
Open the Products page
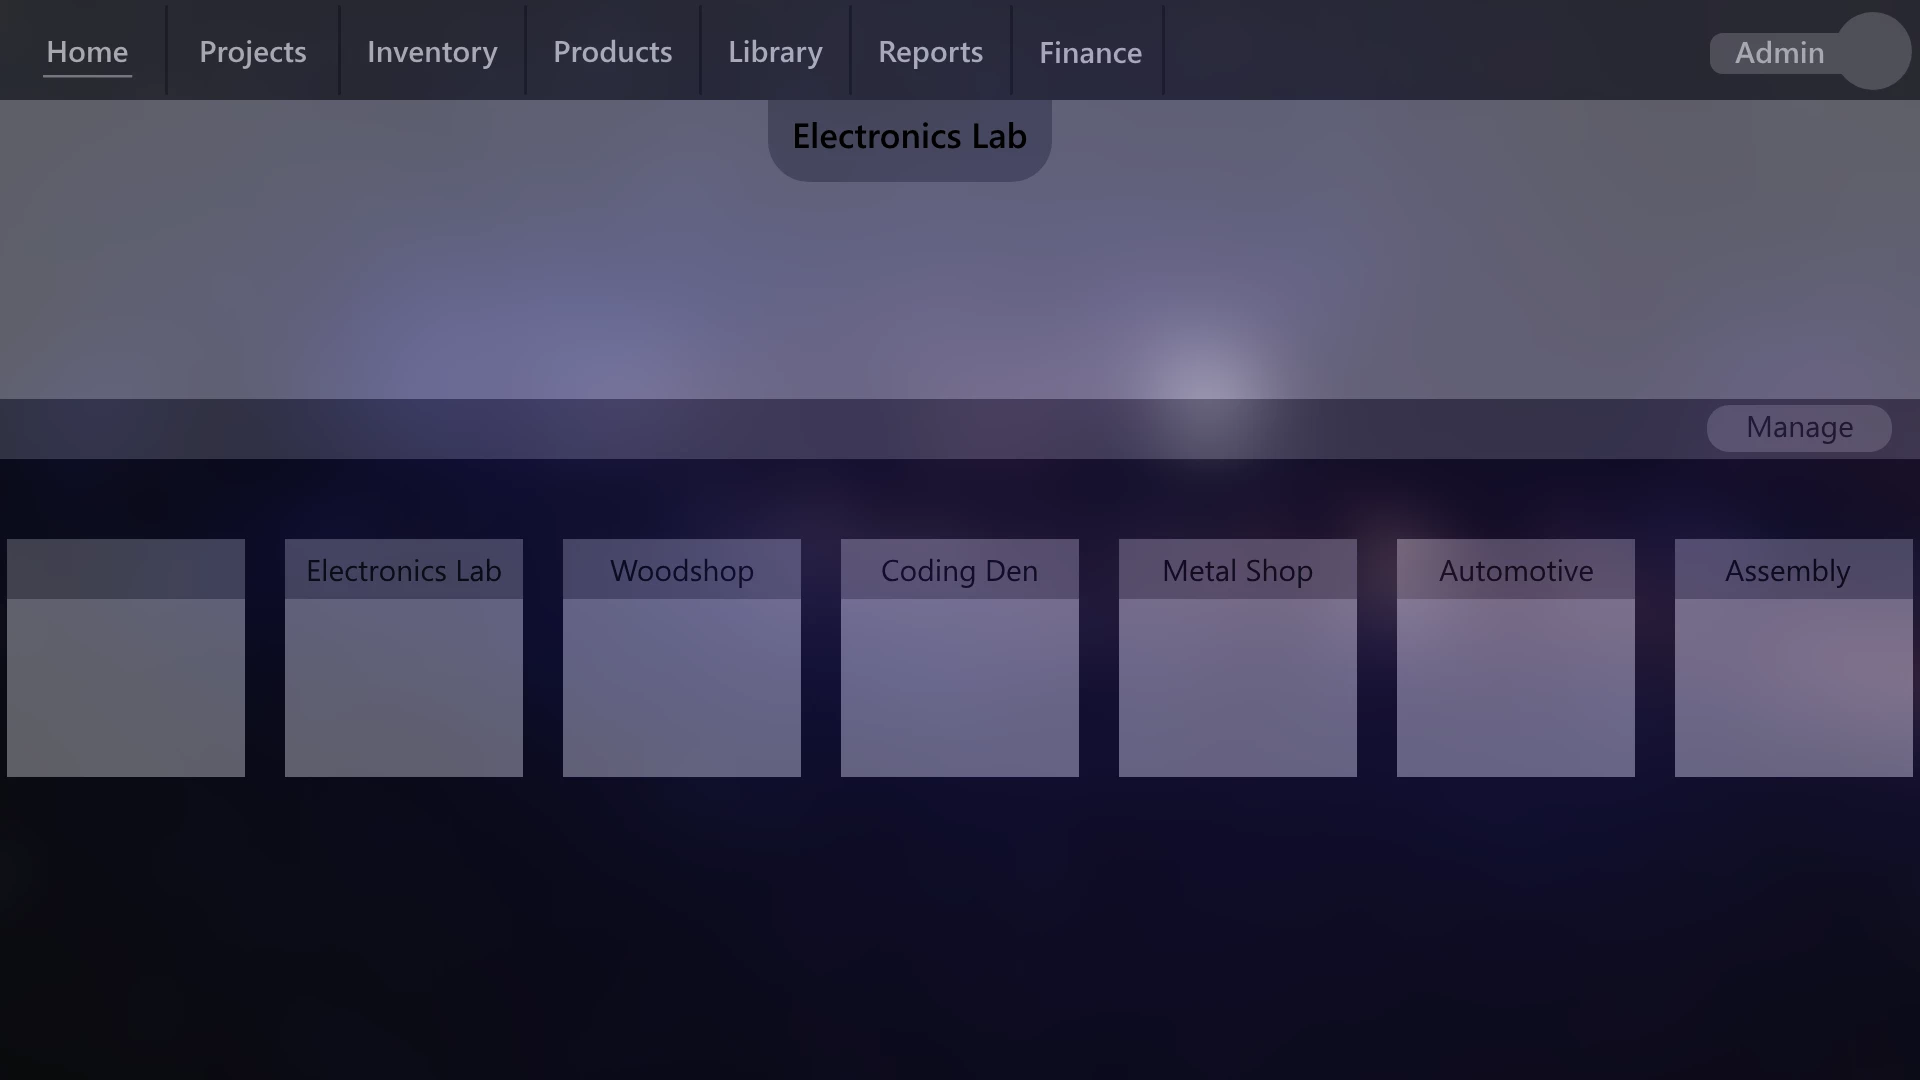612,52
